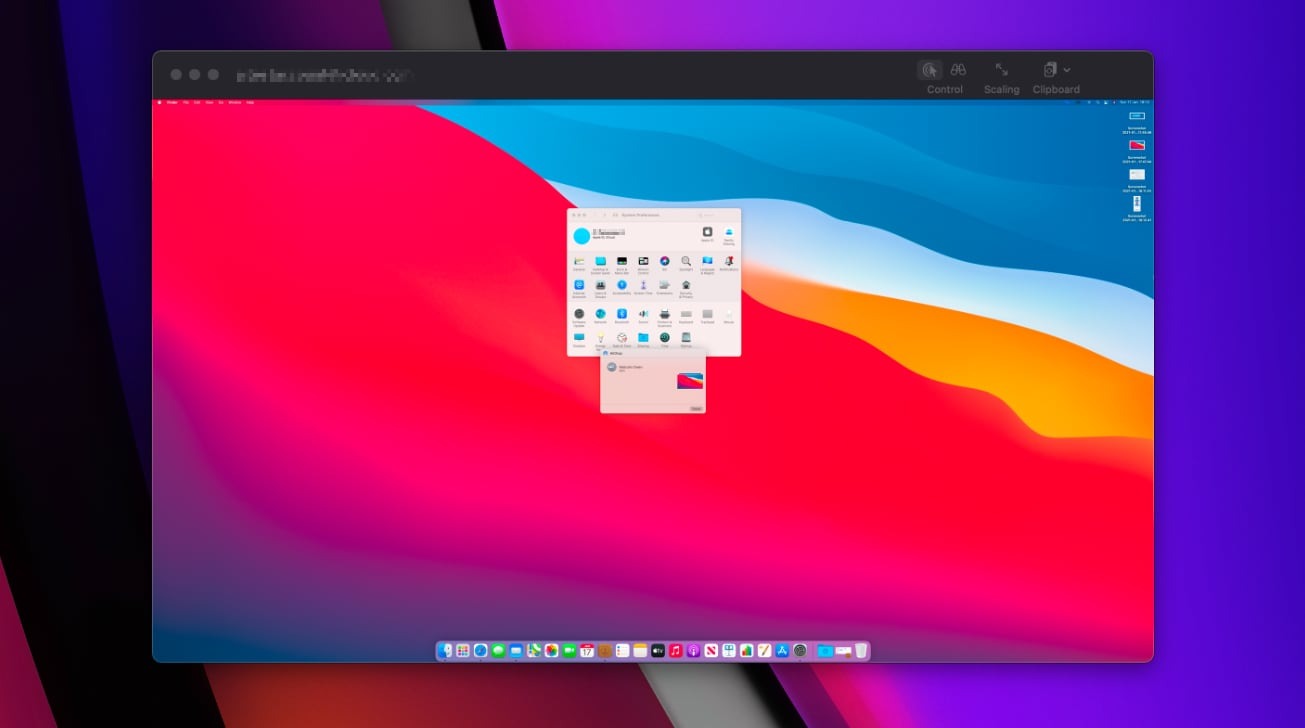Open Reminders from the remote Dock

623,651
